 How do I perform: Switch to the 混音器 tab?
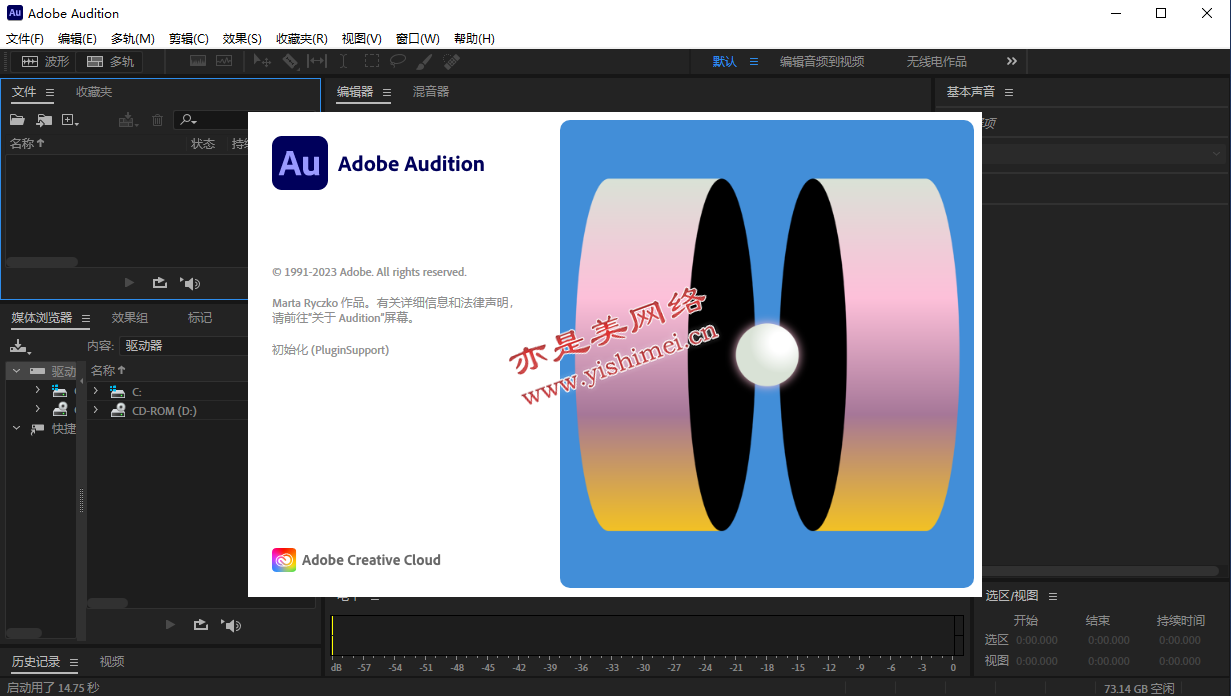[431, 92]
